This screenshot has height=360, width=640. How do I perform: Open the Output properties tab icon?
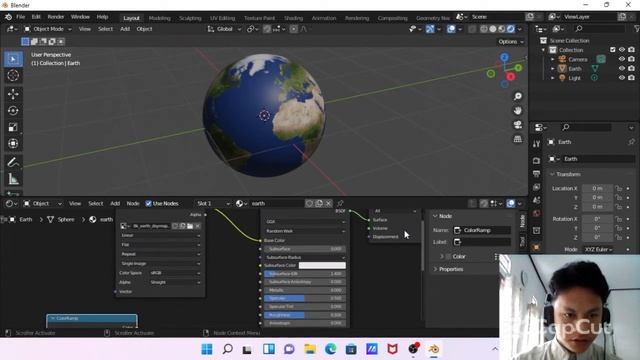pyautogui.click(x=536, y=174)
